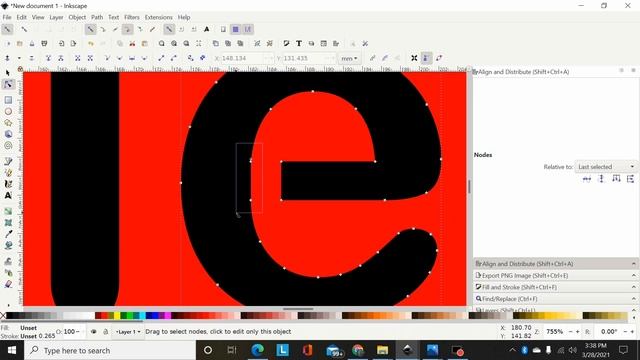Toggle the enable snapping button
This screenshot has height=360, width=640.
click(7, 29)
